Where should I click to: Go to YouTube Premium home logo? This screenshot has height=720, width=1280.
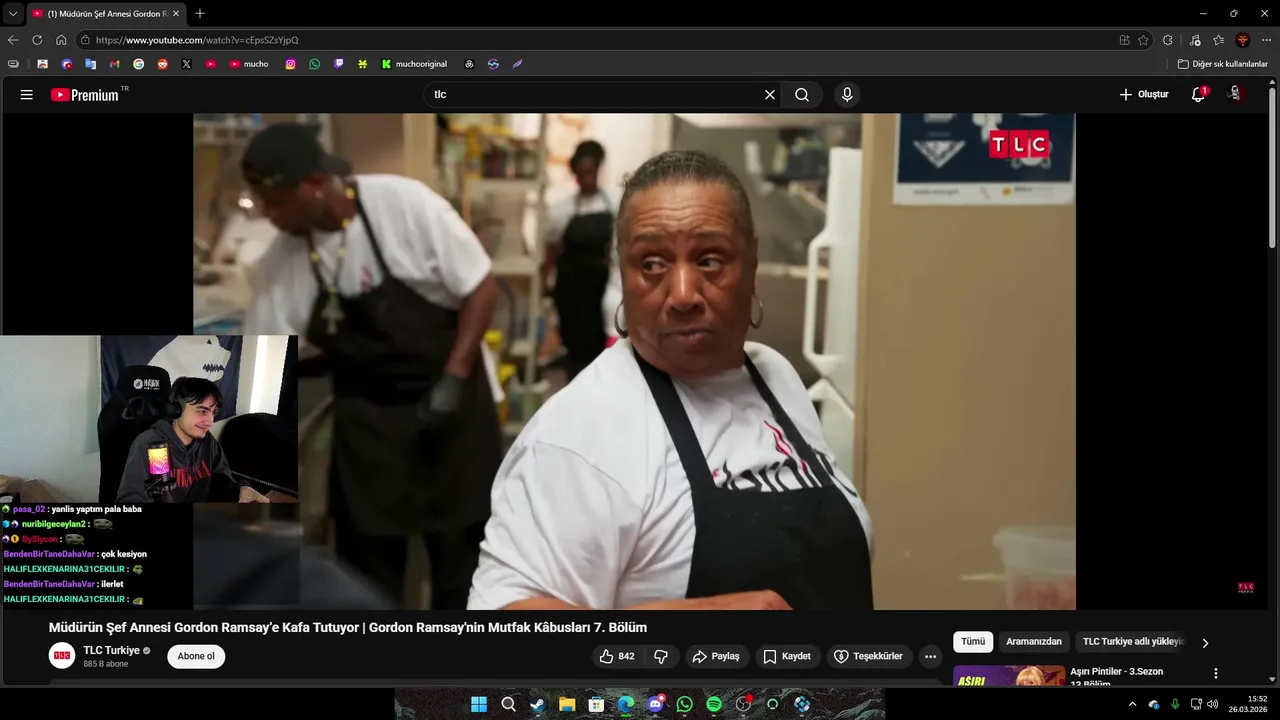[x=85, y=95]
